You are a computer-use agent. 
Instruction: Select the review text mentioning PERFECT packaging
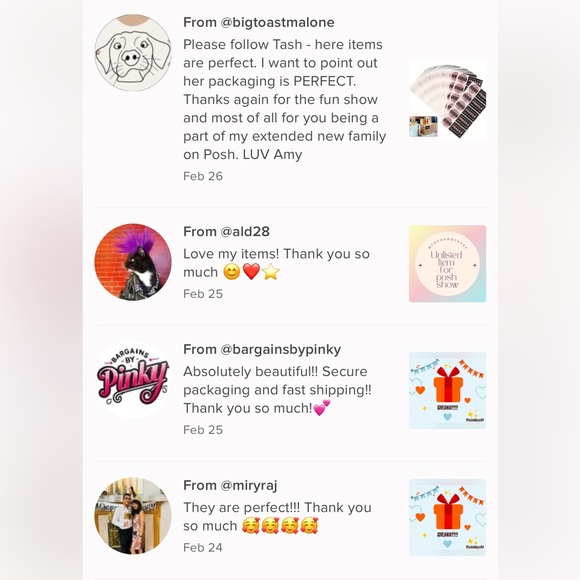pyautogui.click(x=284, y=100)
